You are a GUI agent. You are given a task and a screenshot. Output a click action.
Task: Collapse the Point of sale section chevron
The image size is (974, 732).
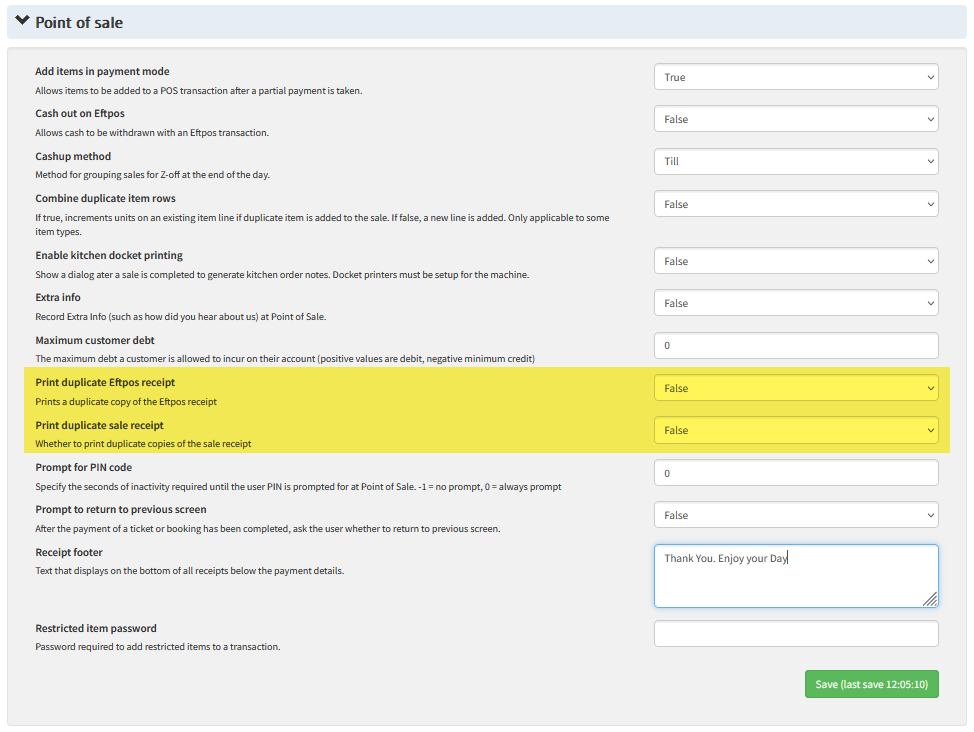tap(22, 21)
